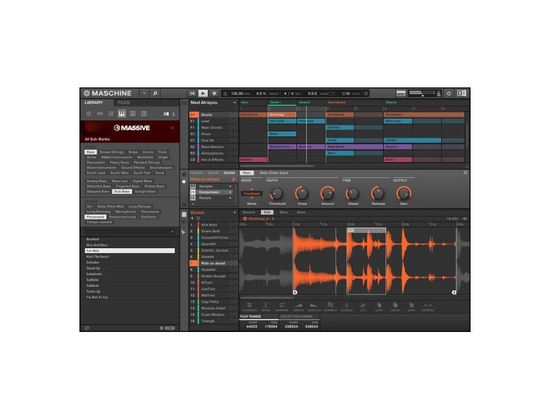
Task: Switch to the LIBRARY tab
Action: pos(94,102)
